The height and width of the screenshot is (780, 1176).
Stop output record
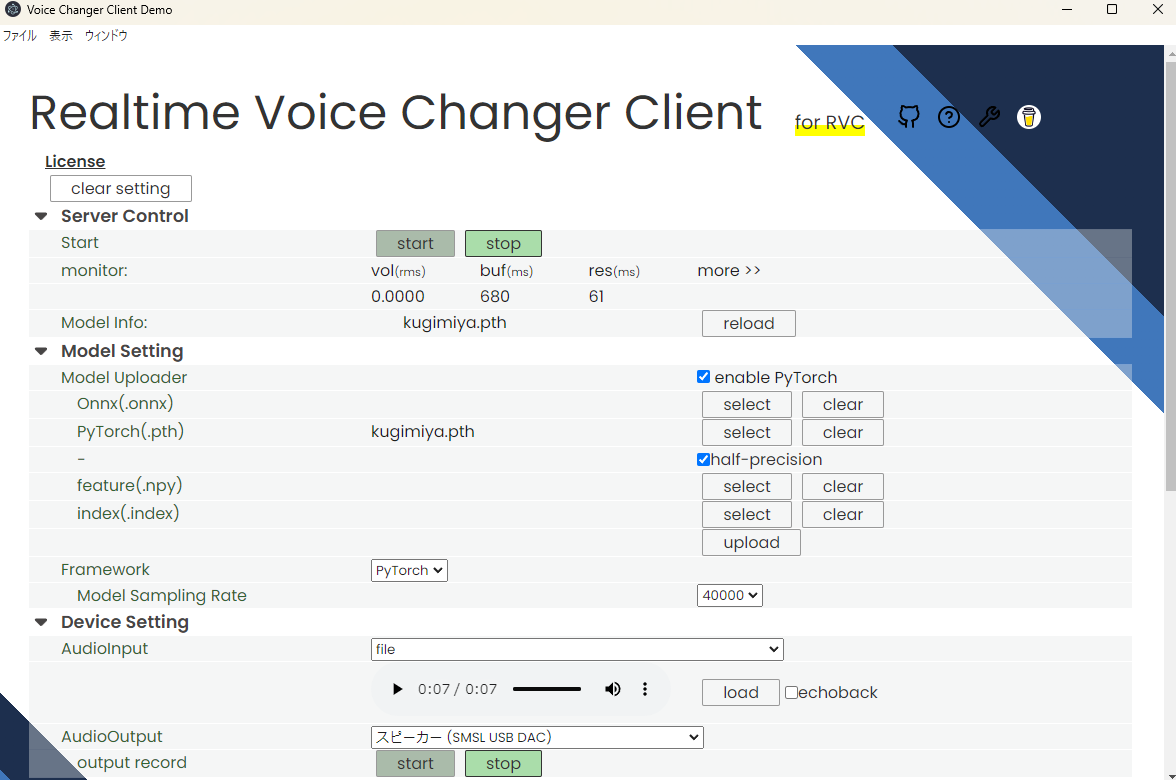pyautogui.click(x=503, y=764)
